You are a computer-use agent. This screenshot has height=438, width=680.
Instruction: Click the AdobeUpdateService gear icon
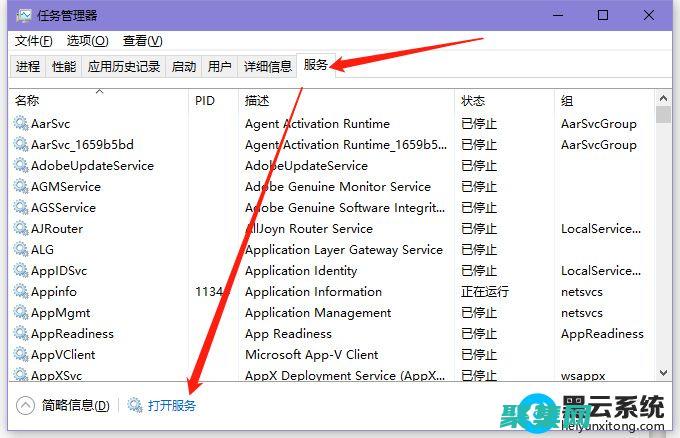click(x=21, y=166)
